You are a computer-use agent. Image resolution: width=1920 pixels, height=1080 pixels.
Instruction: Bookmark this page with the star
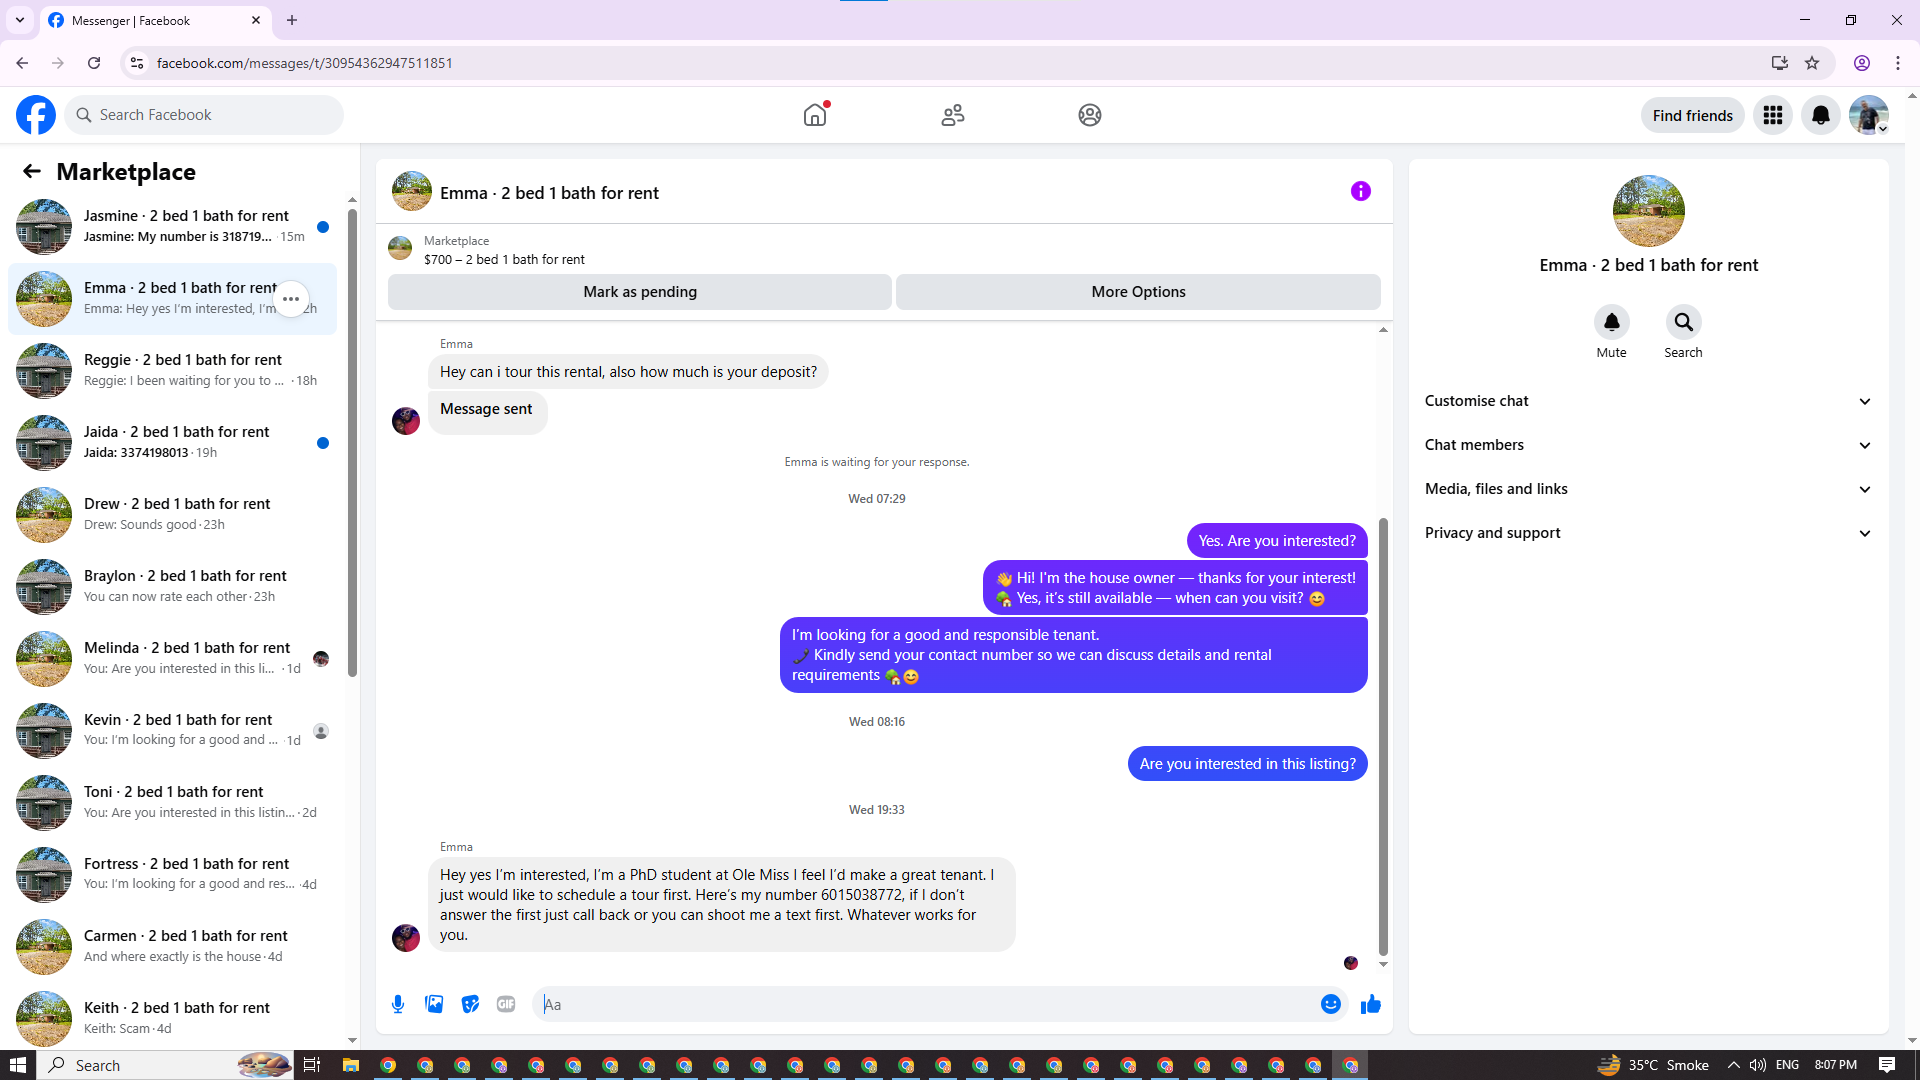(1812, 63)
